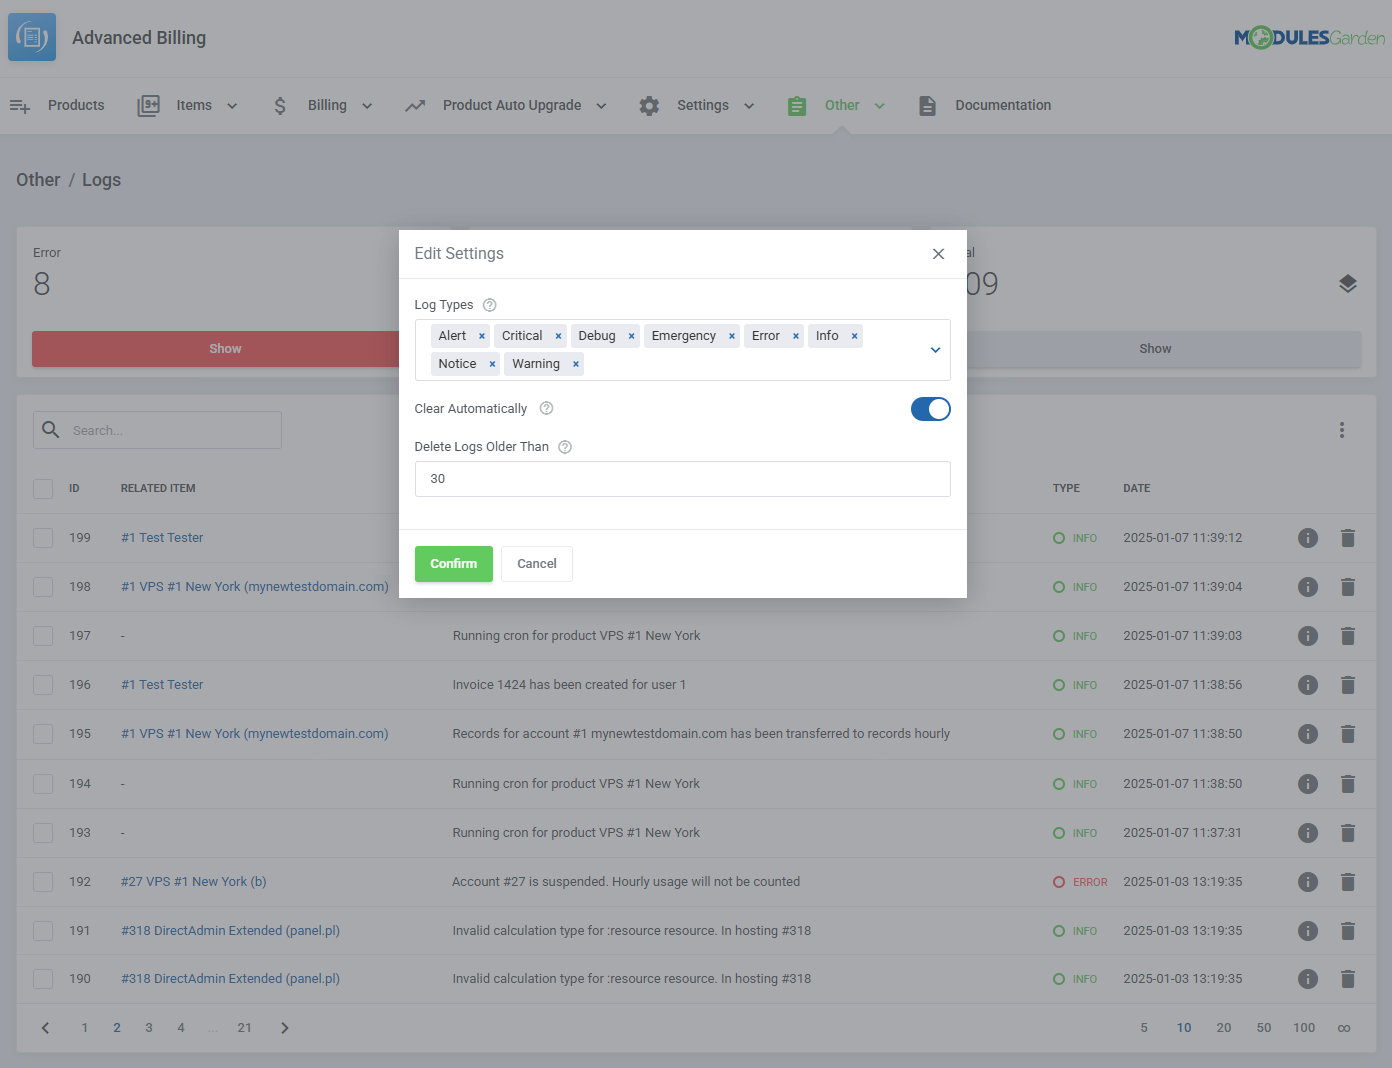Remove the Emergency log type tag
Image resolution: width=1392 pixels, height=1068 pixels.
[x=732, y=336]
